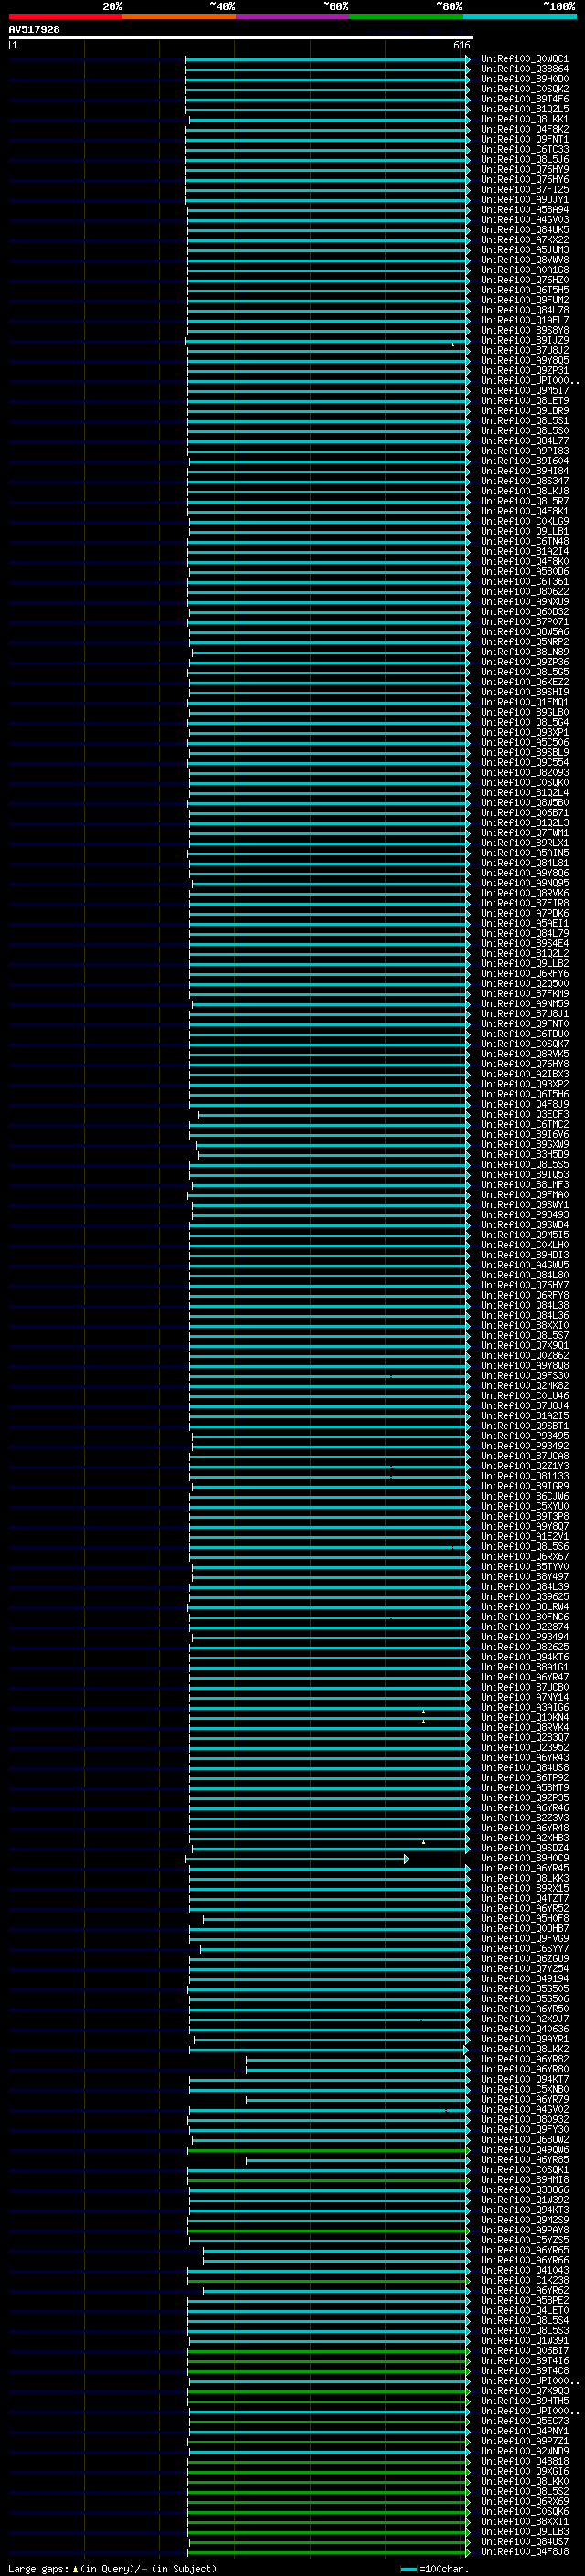Image resolution: width=585 pixels, height=2576 pixels.
Task: Click label UniRef100_Q4F8J9
Action: [524, 1104]
